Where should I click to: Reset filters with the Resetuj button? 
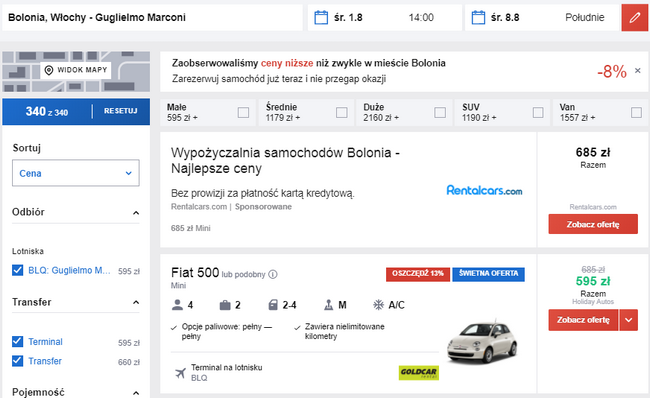pos(121,111)
